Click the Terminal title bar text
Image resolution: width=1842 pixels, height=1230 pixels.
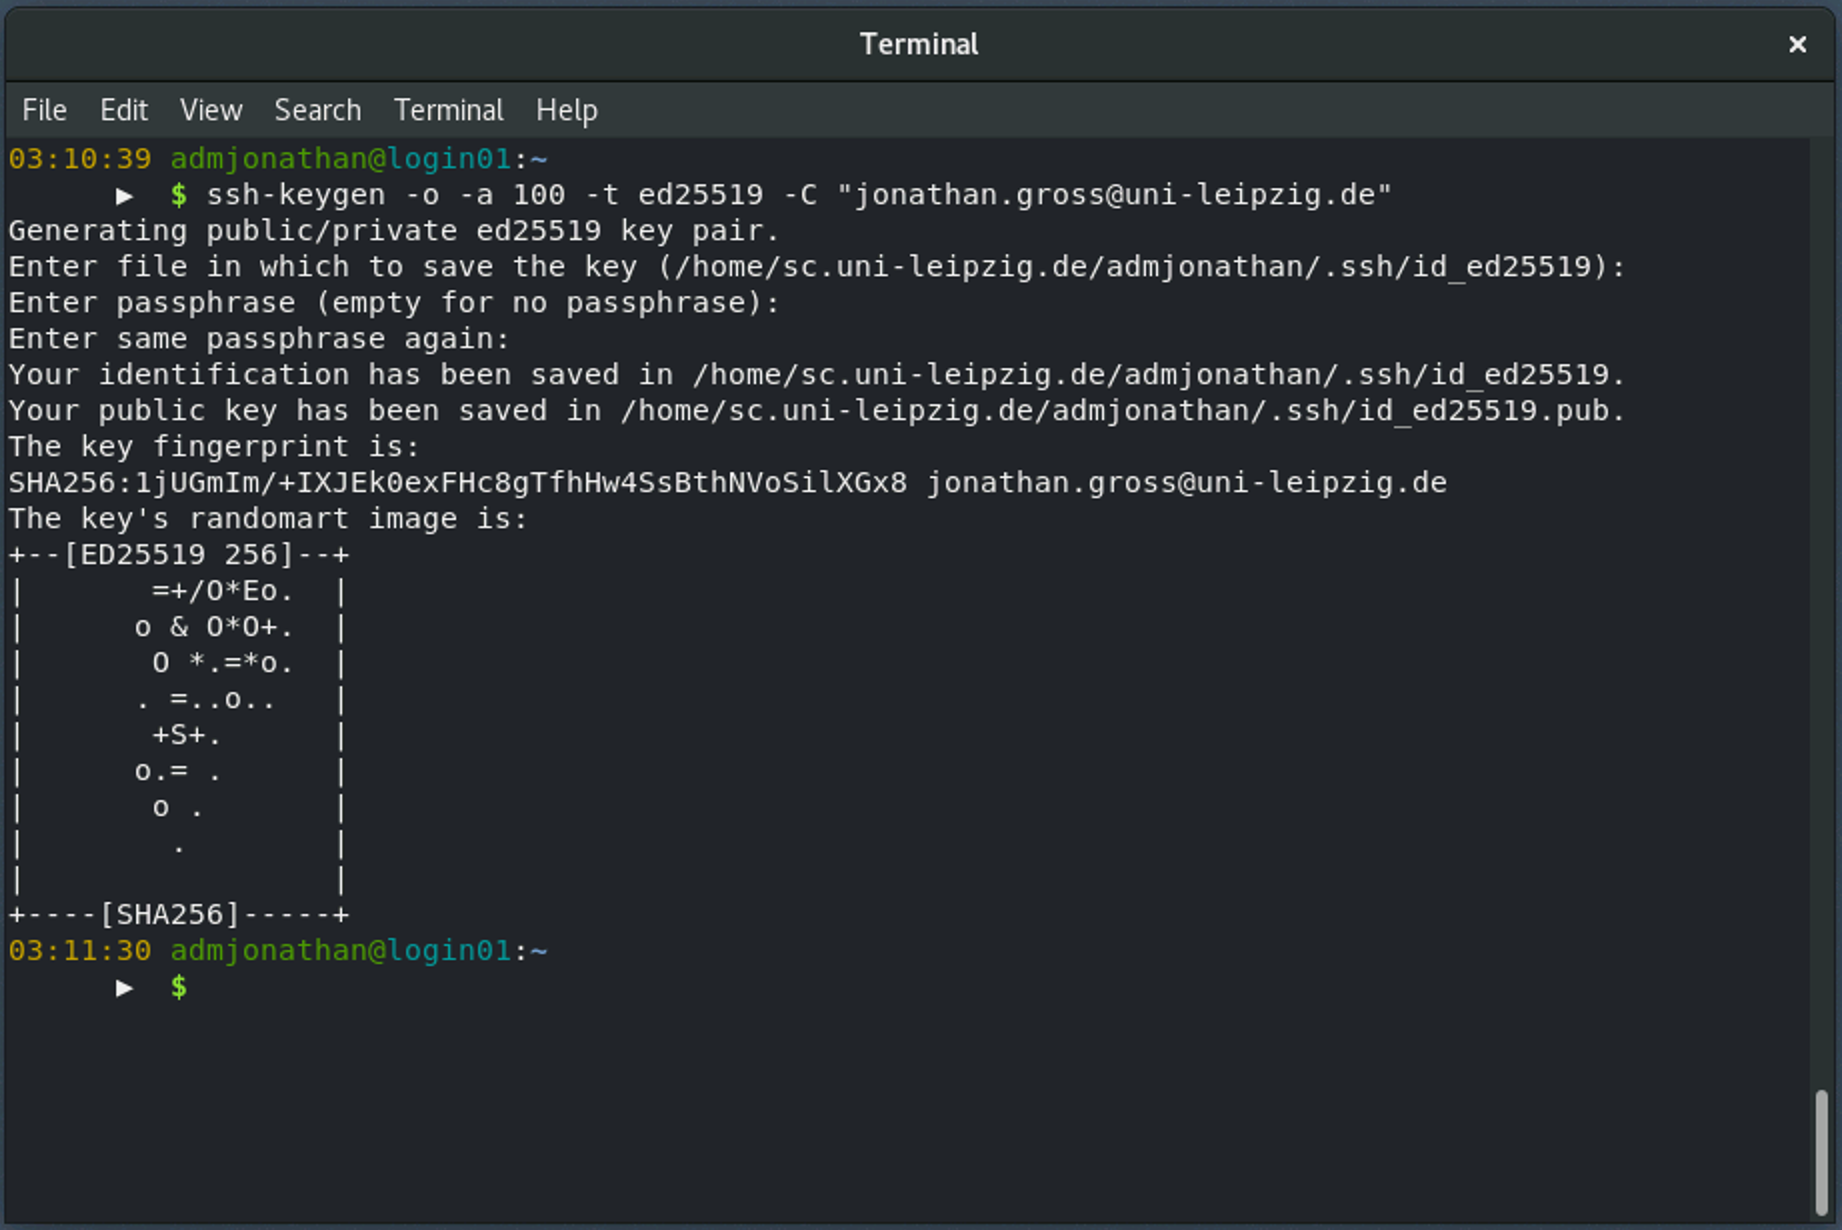pos(919,44)
